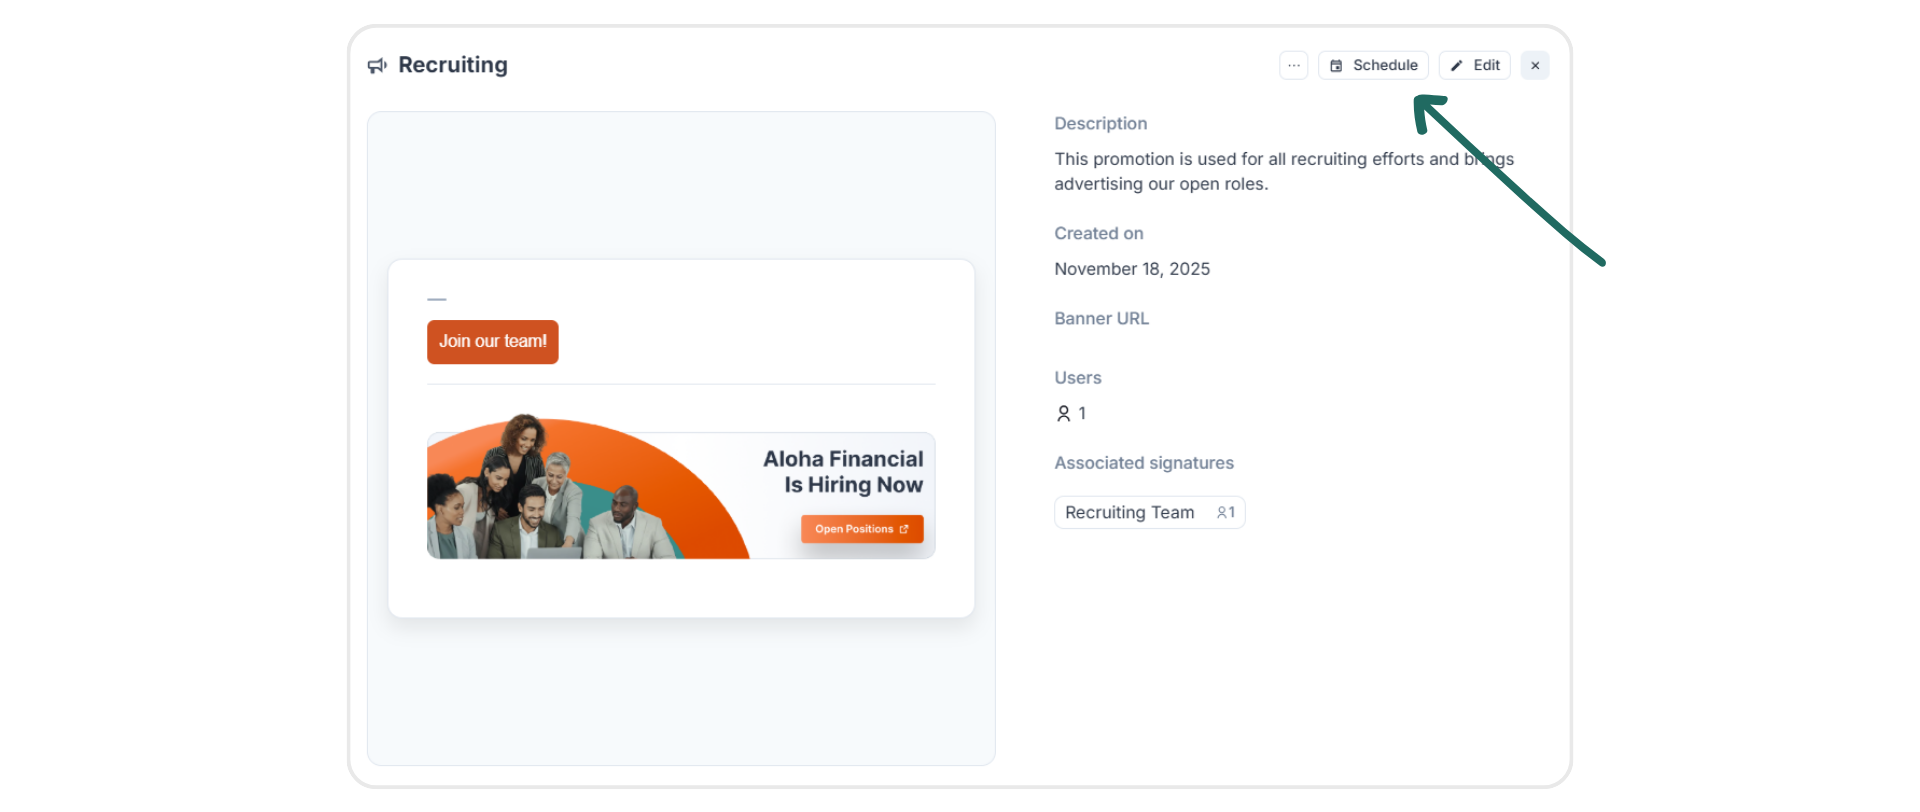Click the Associated signatures heading

point(1144,463)
